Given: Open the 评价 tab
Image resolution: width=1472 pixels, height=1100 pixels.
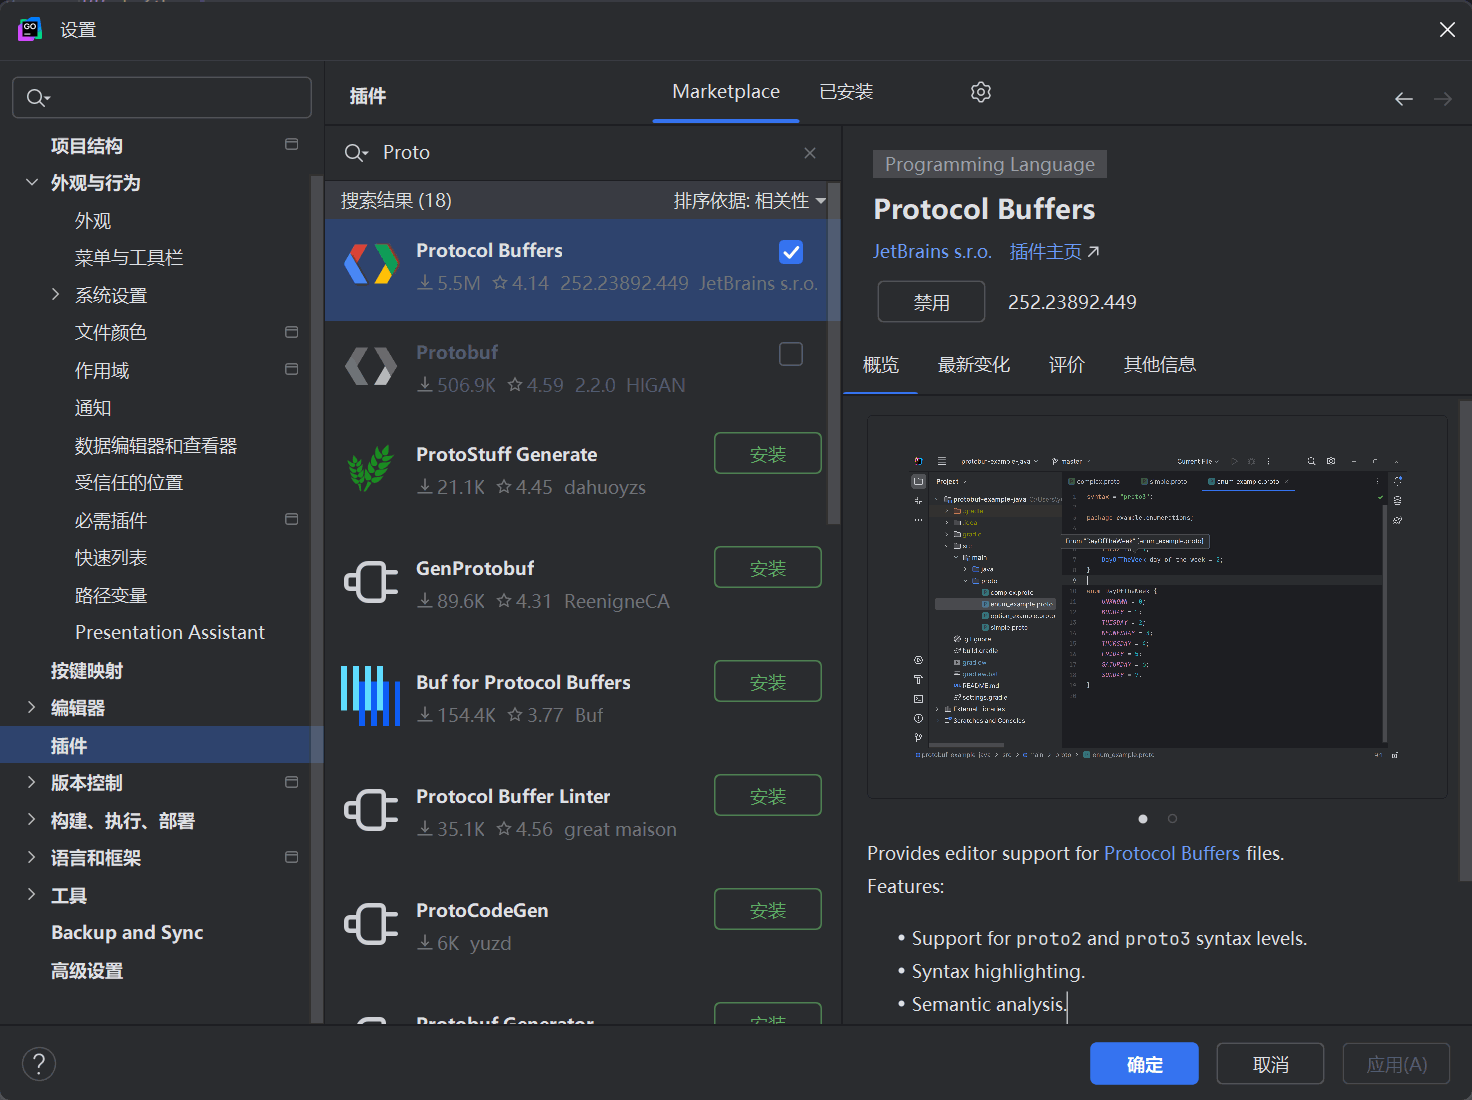Looking at the screenshot, I should point(1067,365).
